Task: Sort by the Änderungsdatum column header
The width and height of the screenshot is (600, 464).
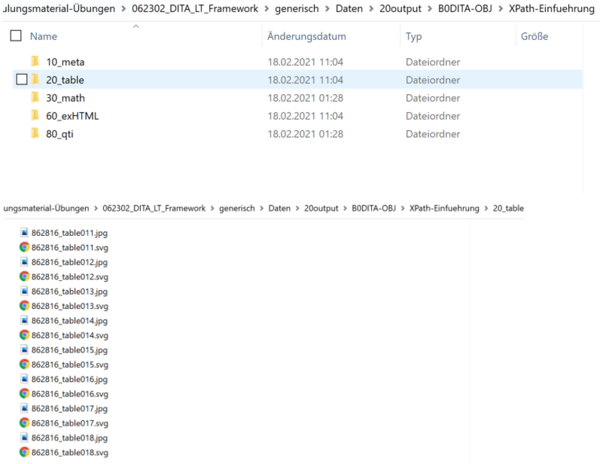Action: click(x=307, y=36)
